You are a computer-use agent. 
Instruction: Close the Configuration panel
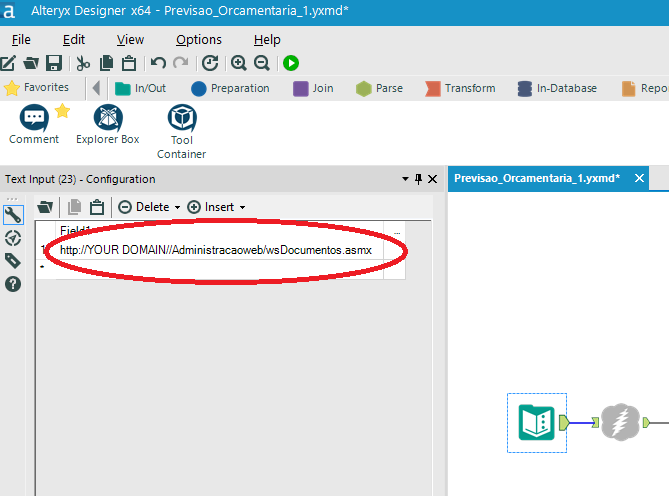432,179
